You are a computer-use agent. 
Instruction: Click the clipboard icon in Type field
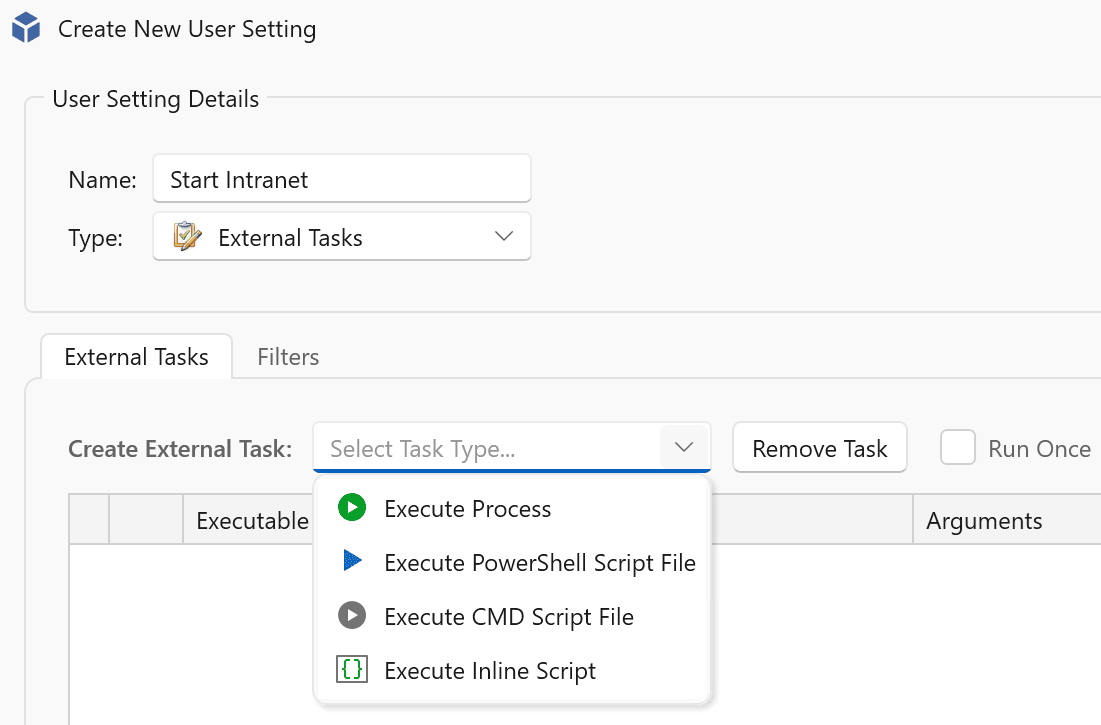(x=187, y=237)
